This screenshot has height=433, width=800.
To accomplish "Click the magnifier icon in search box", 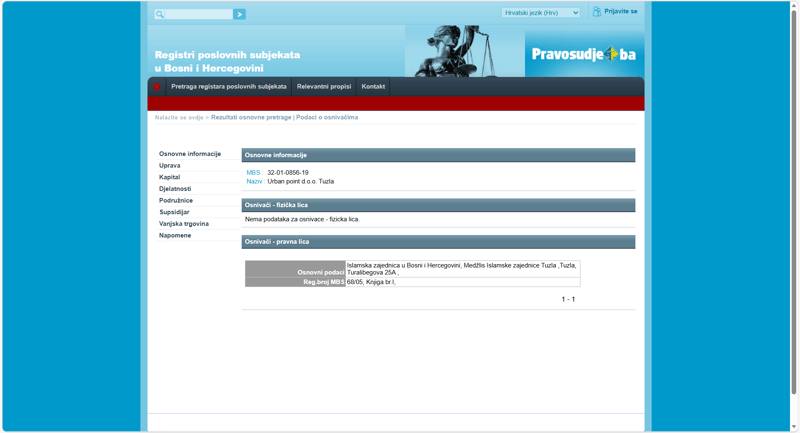I will click(x=160, y=14).
